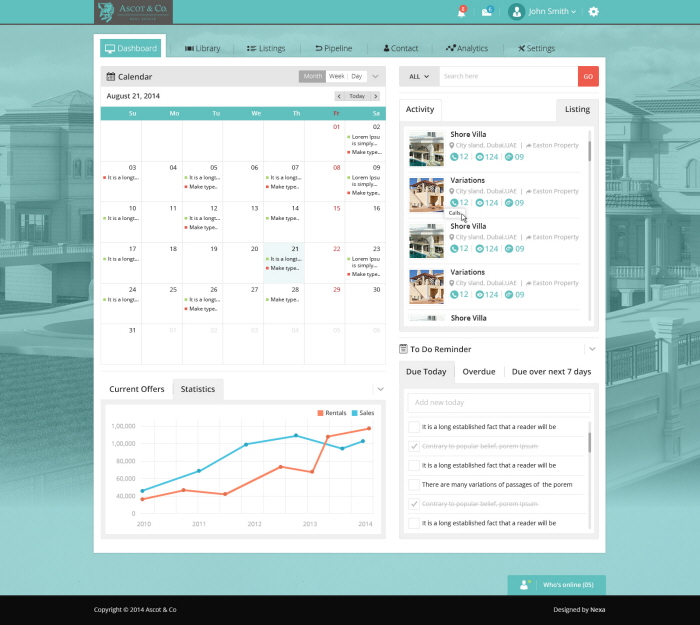Click the 09 icon of first Shore Villa

509,157
